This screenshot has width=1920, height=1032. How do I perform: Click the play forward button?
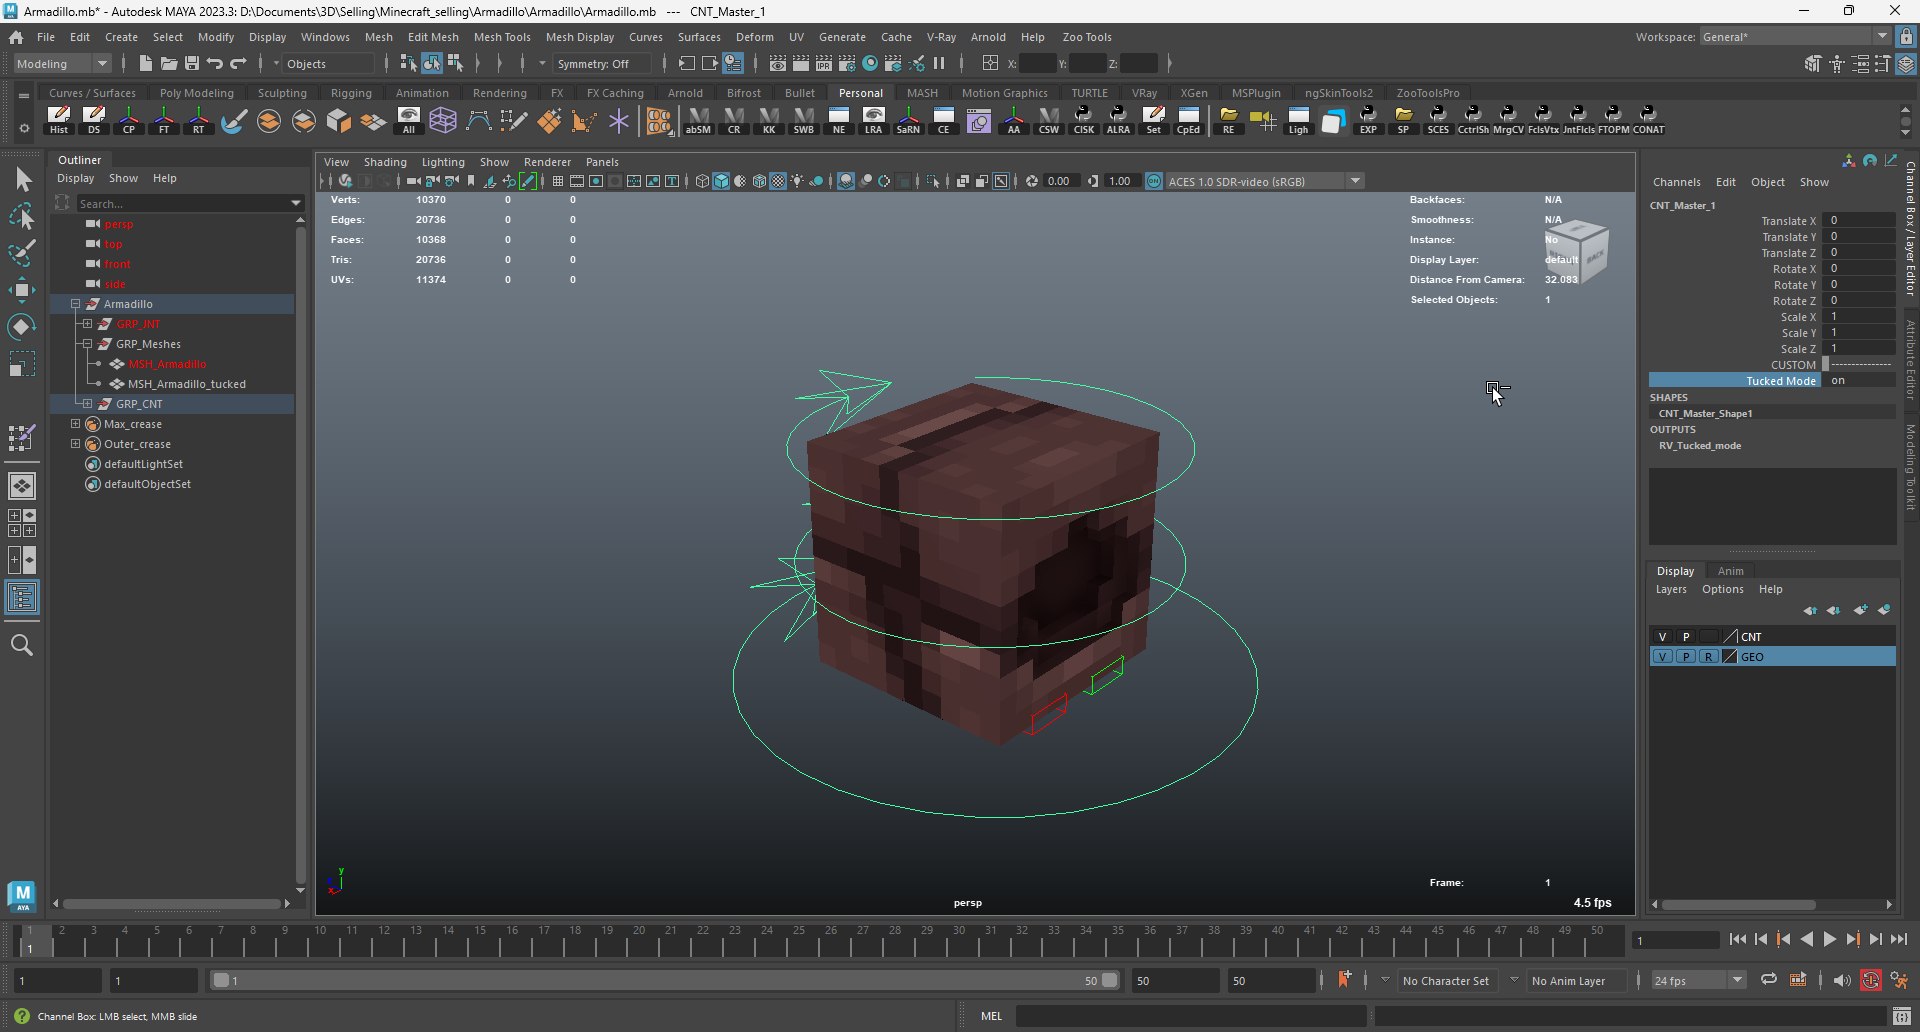point(1829,939)
